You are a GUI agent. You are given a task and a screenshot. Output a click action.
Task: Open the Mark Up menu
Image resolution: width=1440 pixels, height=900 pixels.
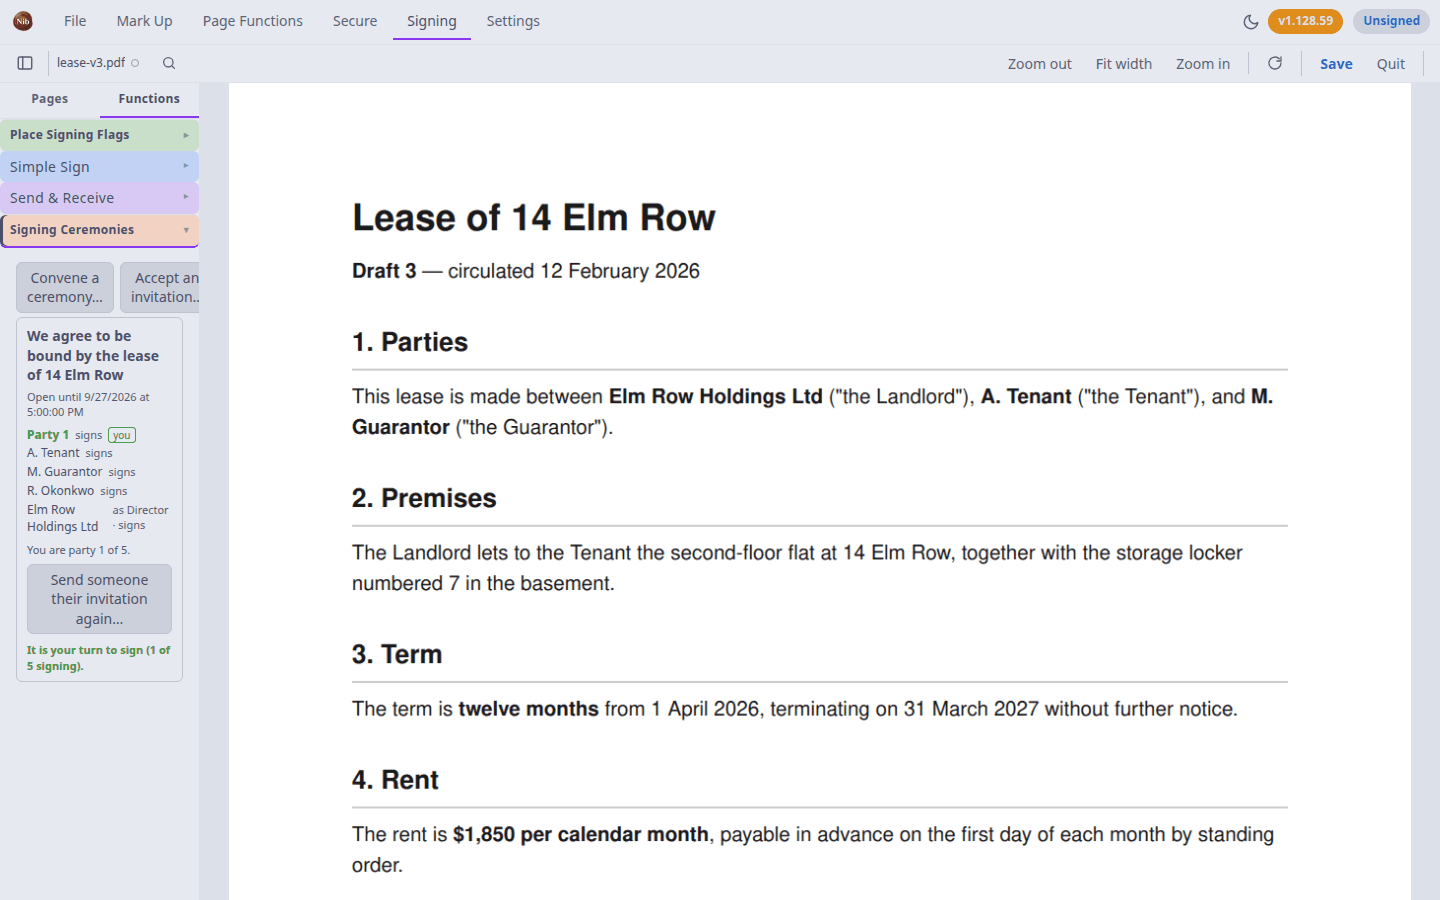[x=144, y=21]
